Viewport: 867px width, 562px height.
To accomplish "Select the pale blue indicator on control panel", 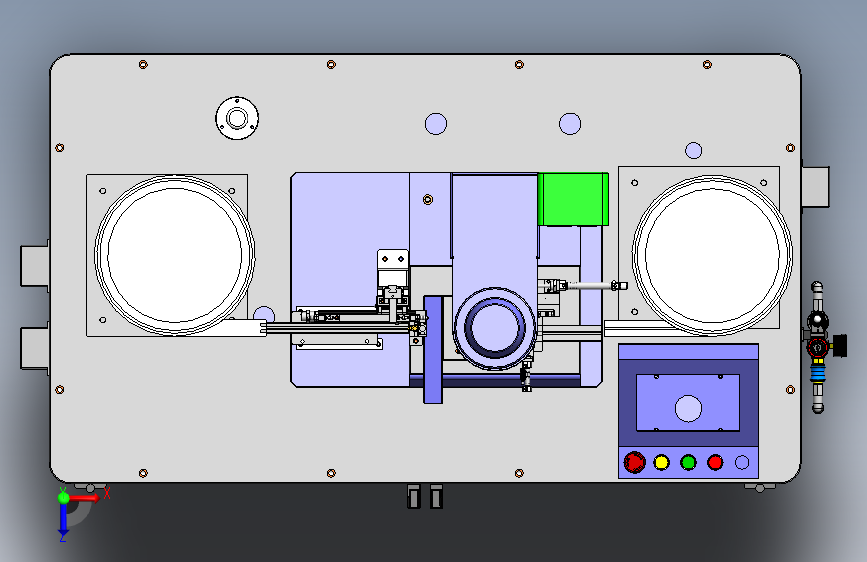I will (x=742, y=462).
